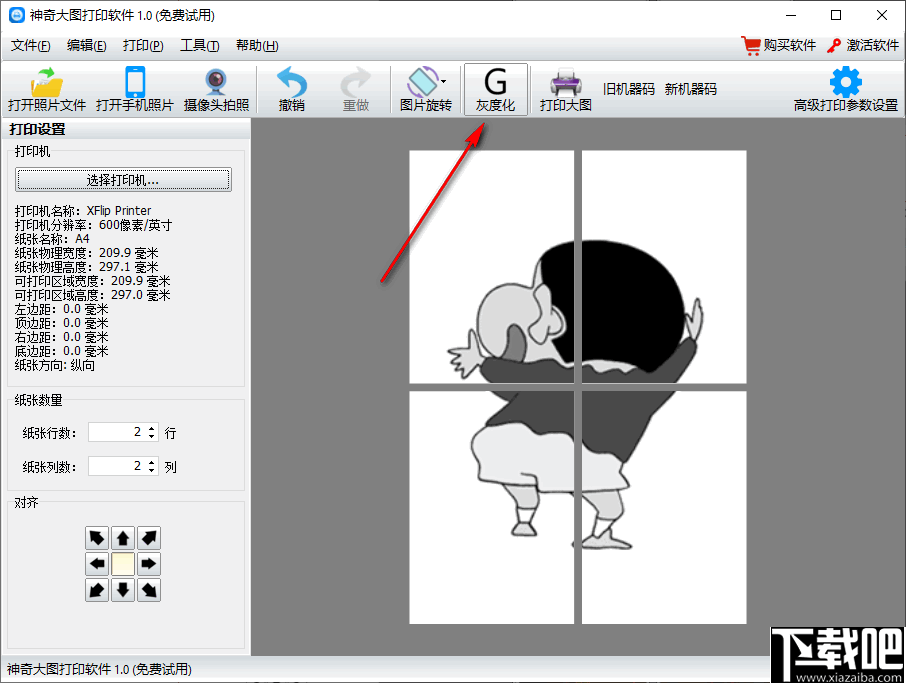
Task: Open the 工具(T) menu
Action: (x=200, y=45)
